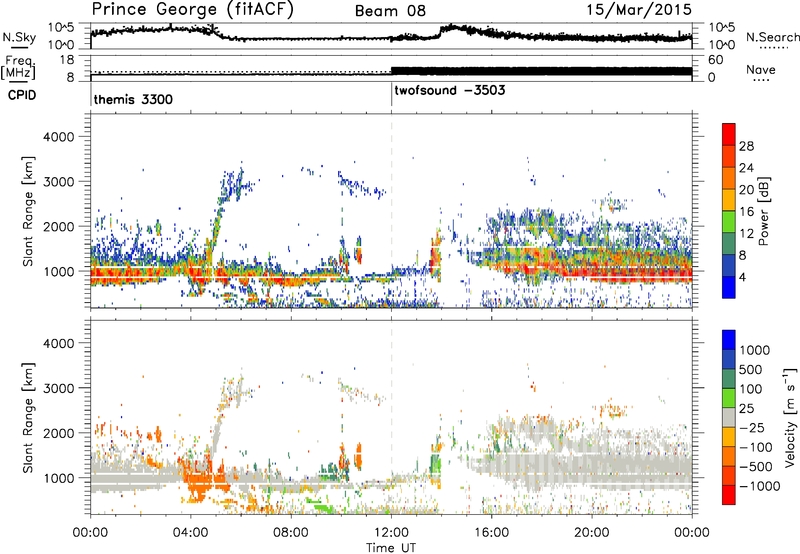
Task: Pick the light green segment of Velocity color bar
Action: 729,398
